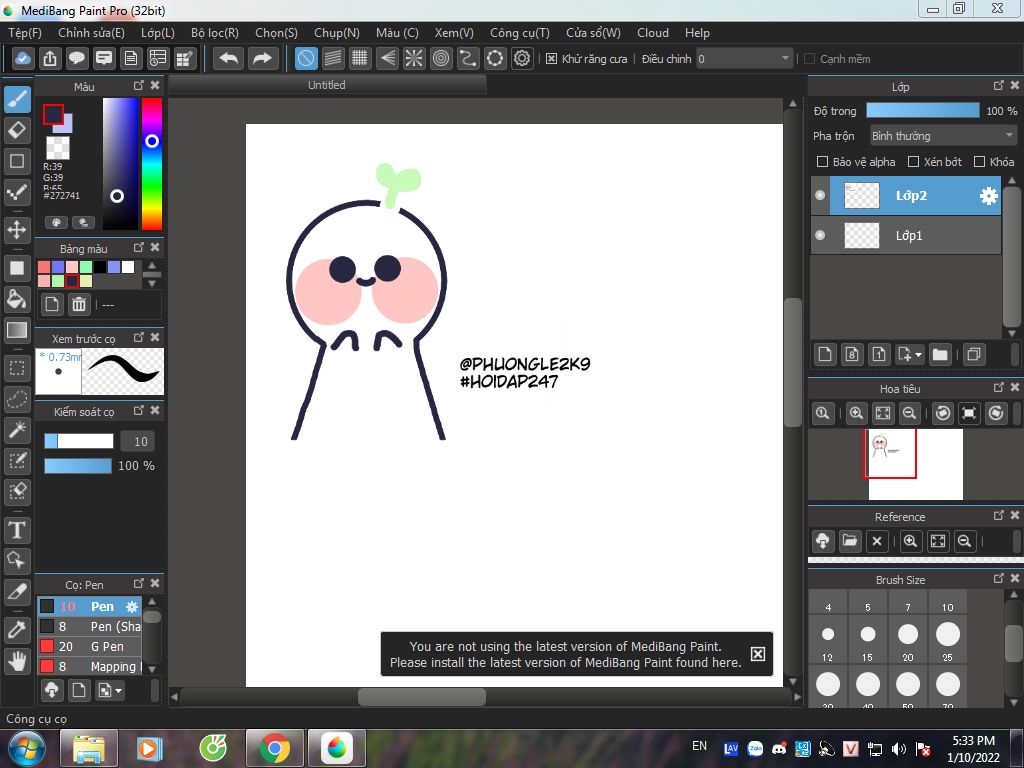Select the Lasso tool
1024x768 pixels.
click(x=18, y=399)
